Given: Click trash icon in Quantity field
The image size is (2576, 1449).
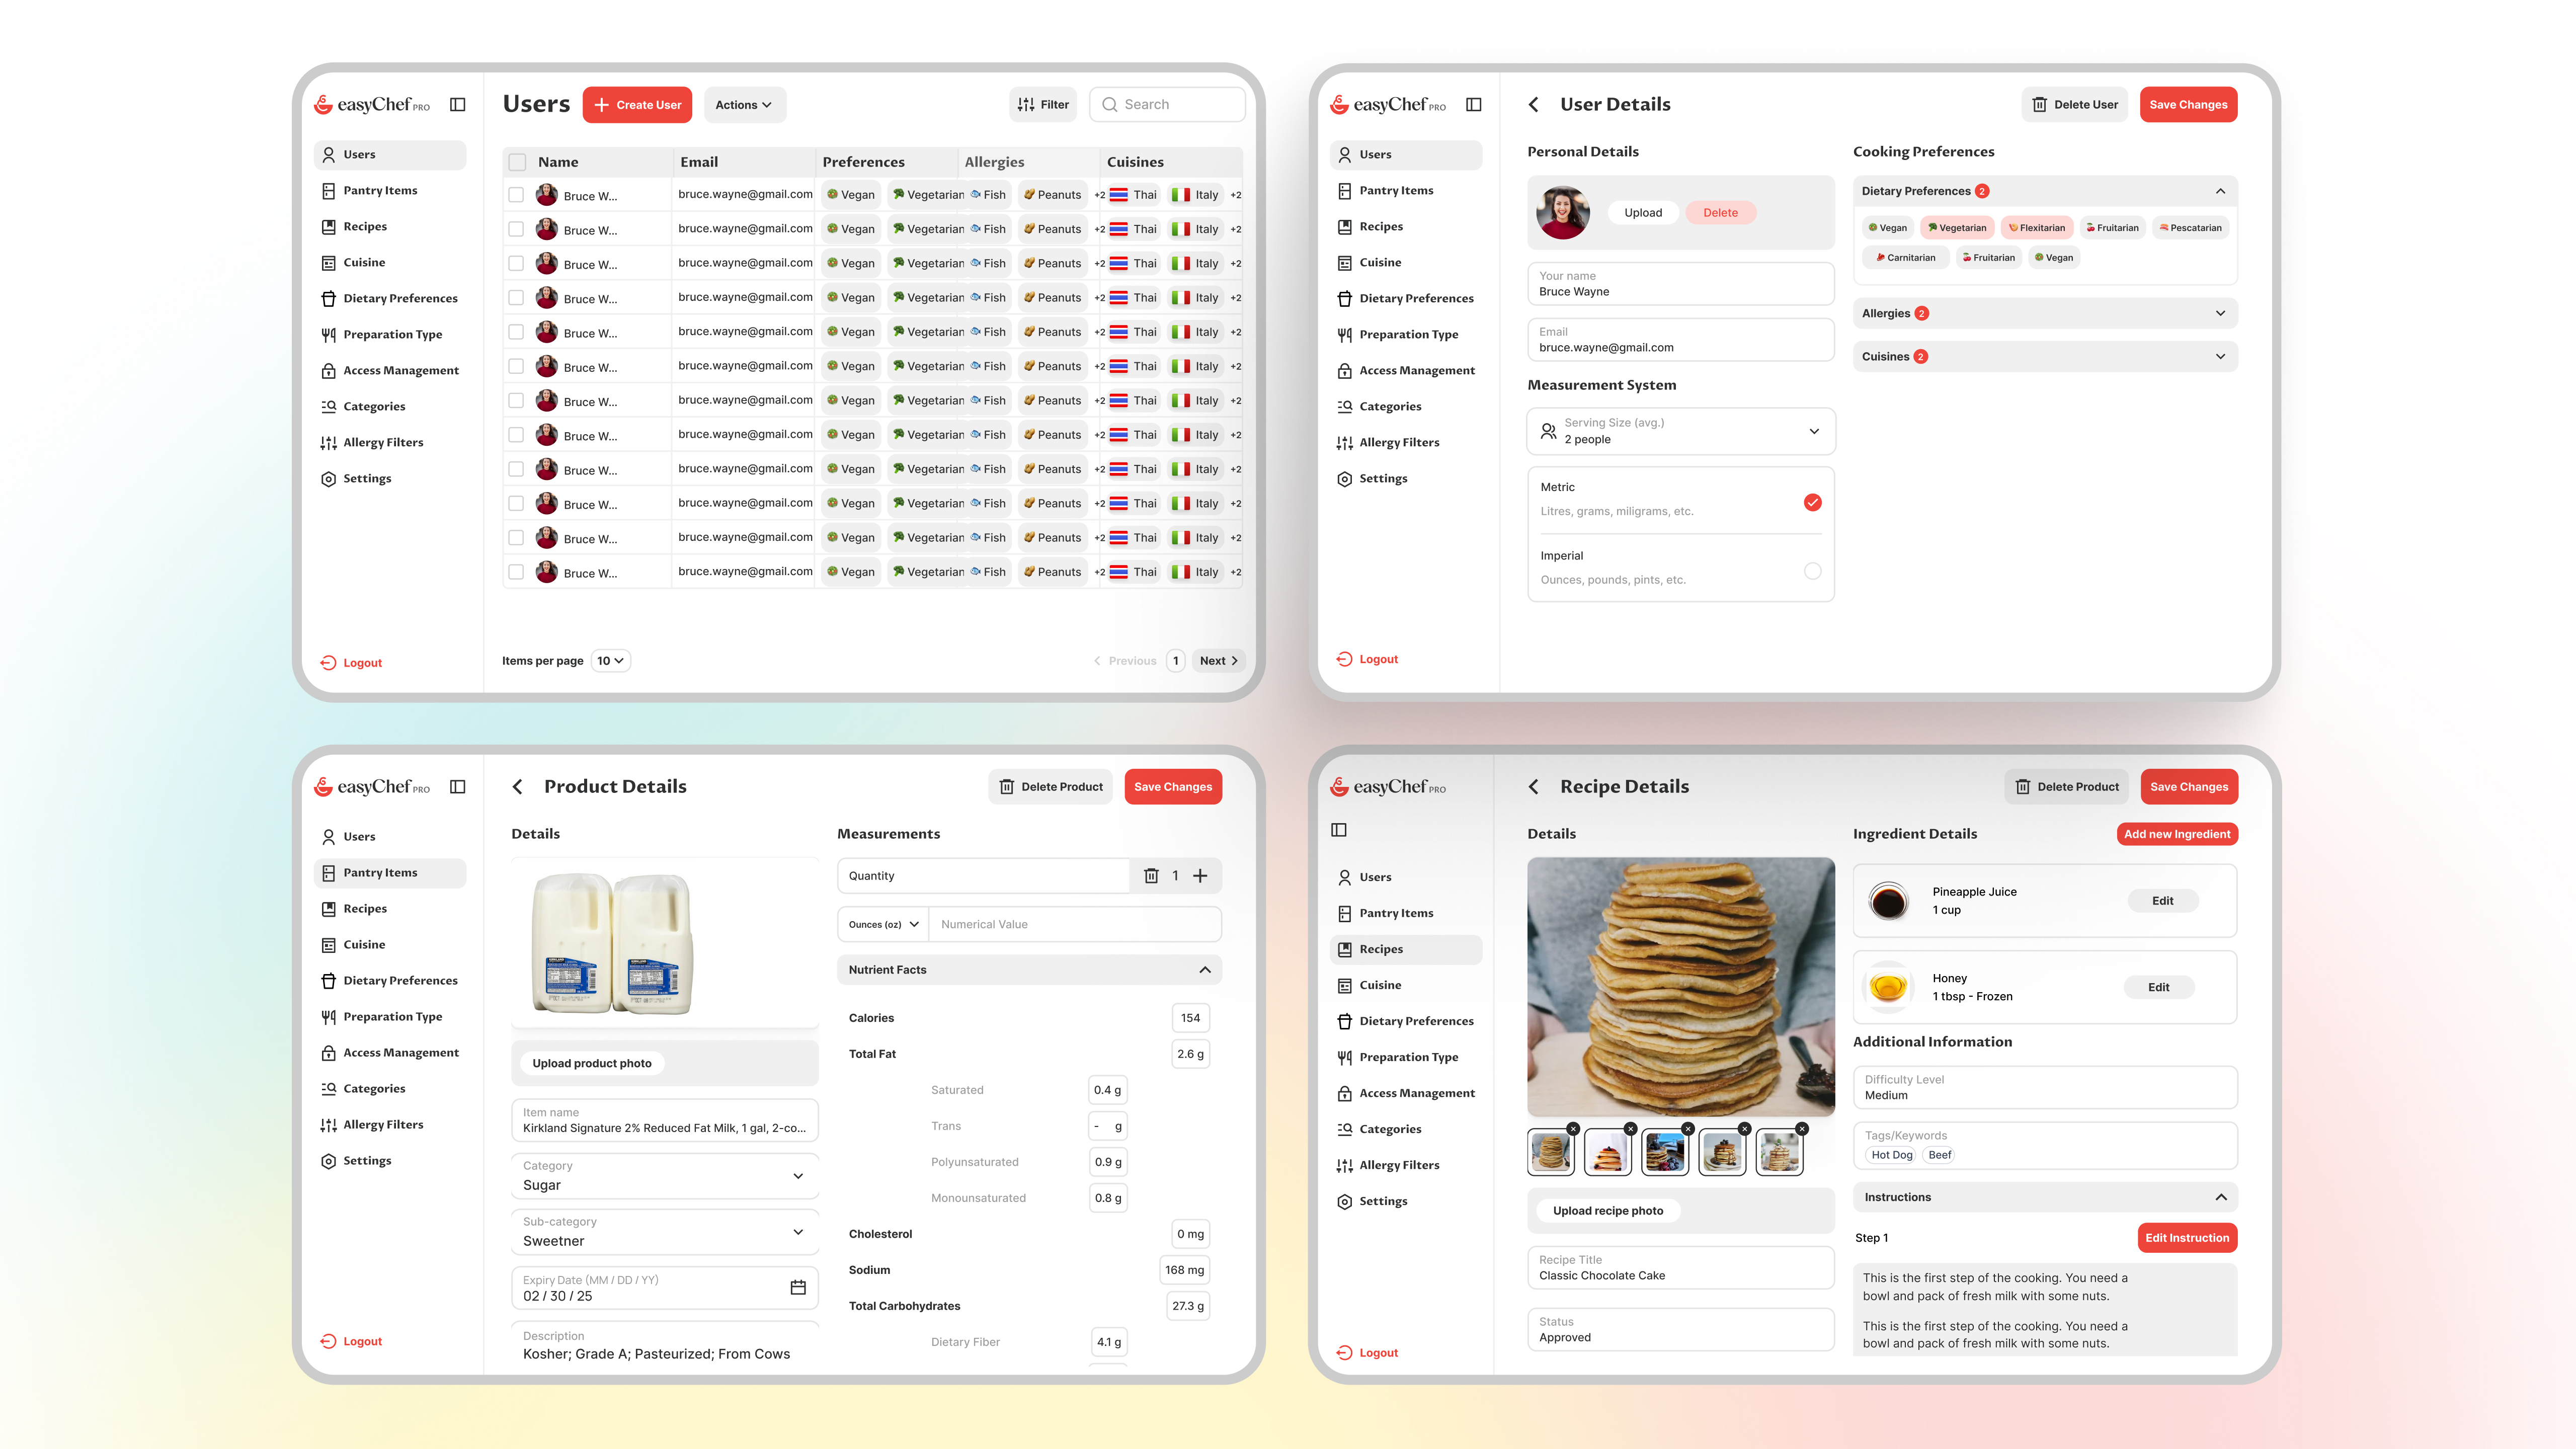Looking at the screenshot, I should (1151, 875).
